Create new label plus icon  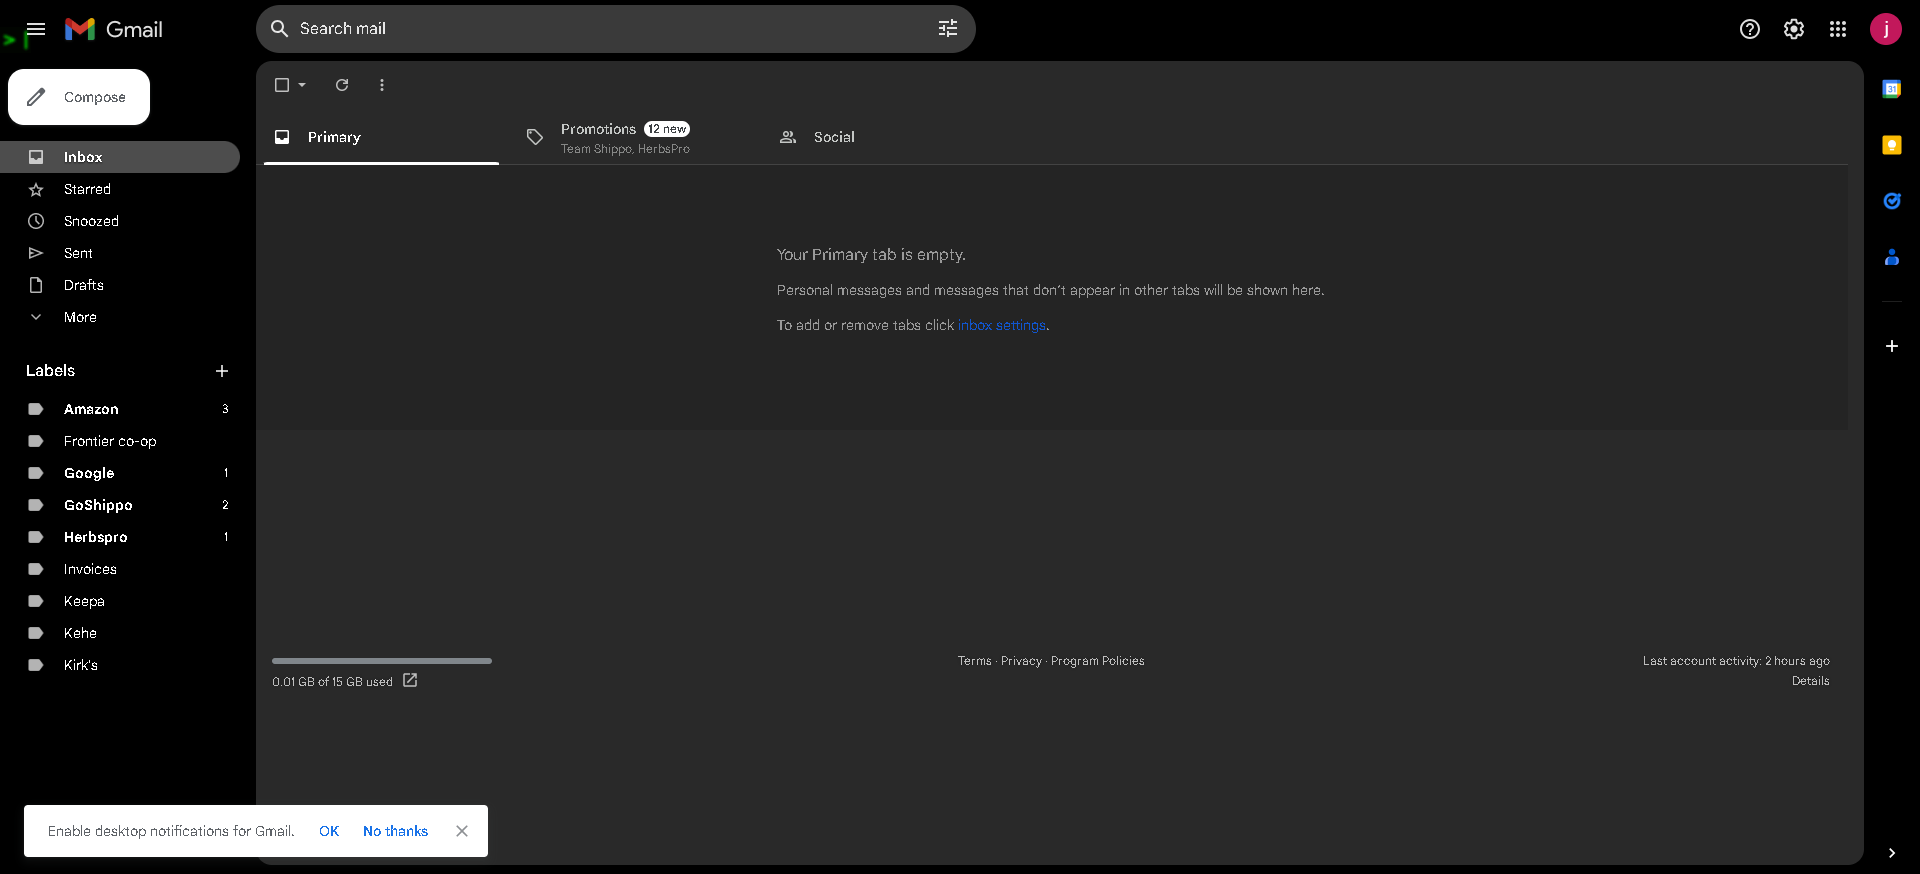click(222, 371)
